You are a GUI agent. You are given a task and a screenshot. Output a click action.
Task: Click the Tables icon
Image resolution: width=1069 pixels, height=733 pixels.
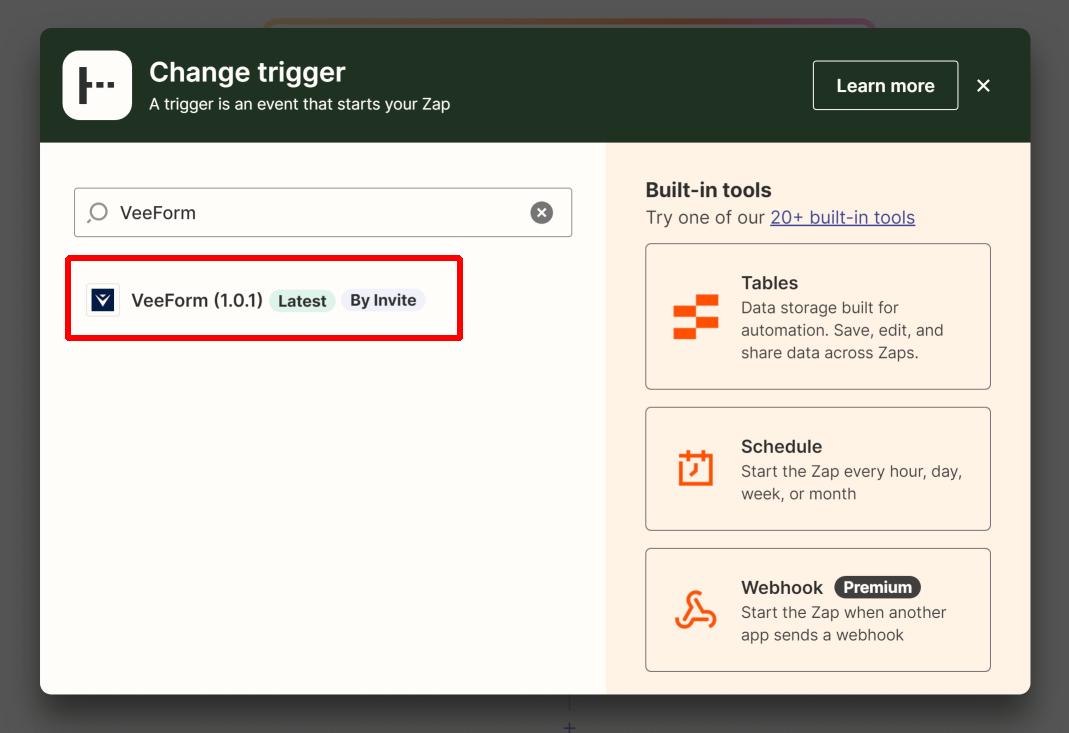click(695, 316)
